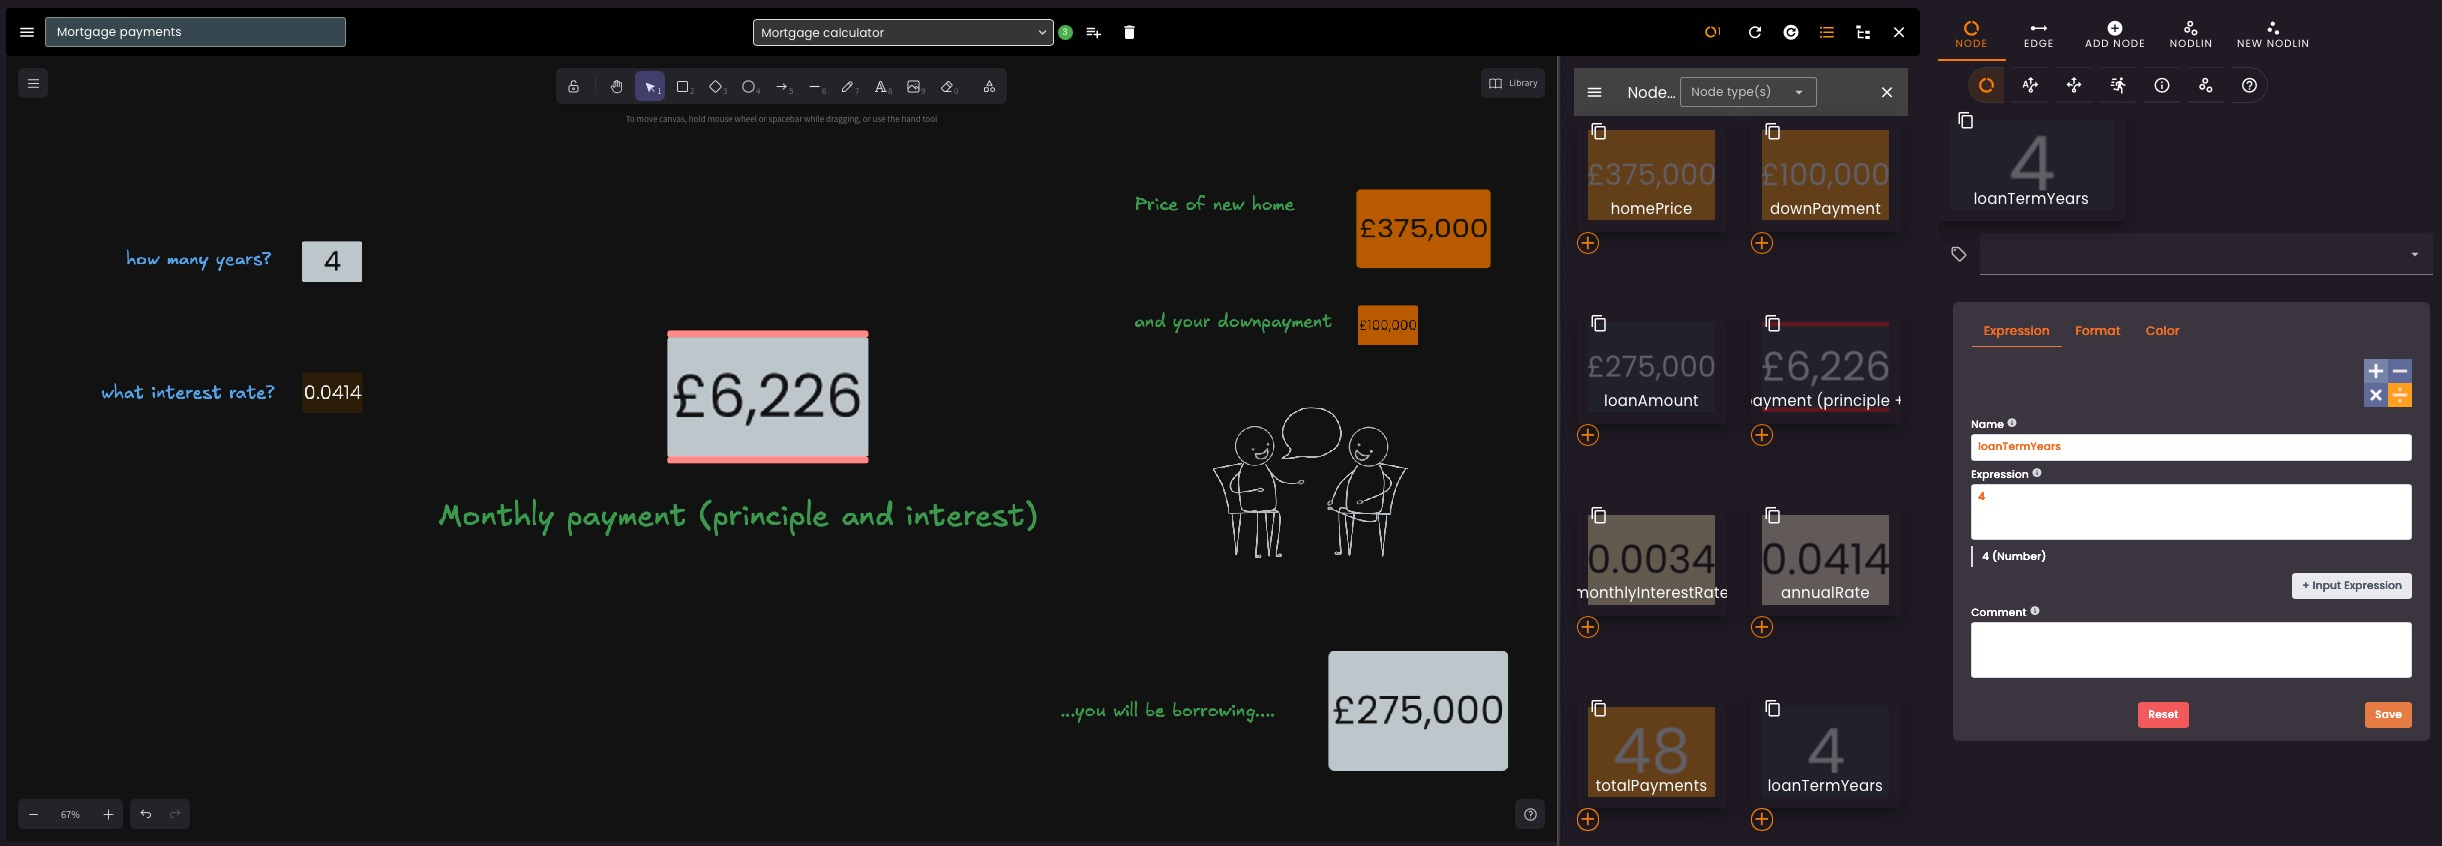Click the Comment text field
Viewport: 2442px width, 846px height.
coord(2190,650)
